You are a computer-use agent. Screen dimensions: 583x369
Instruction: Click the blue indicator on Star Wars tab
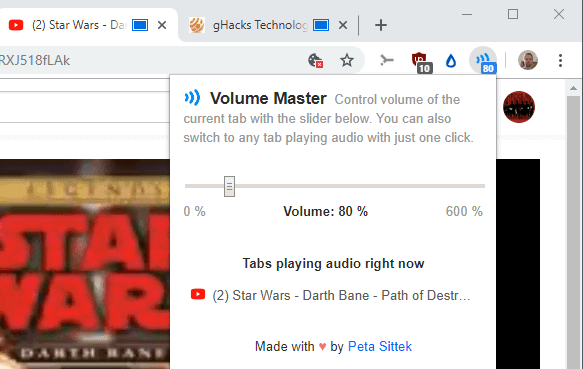[140, 25]
